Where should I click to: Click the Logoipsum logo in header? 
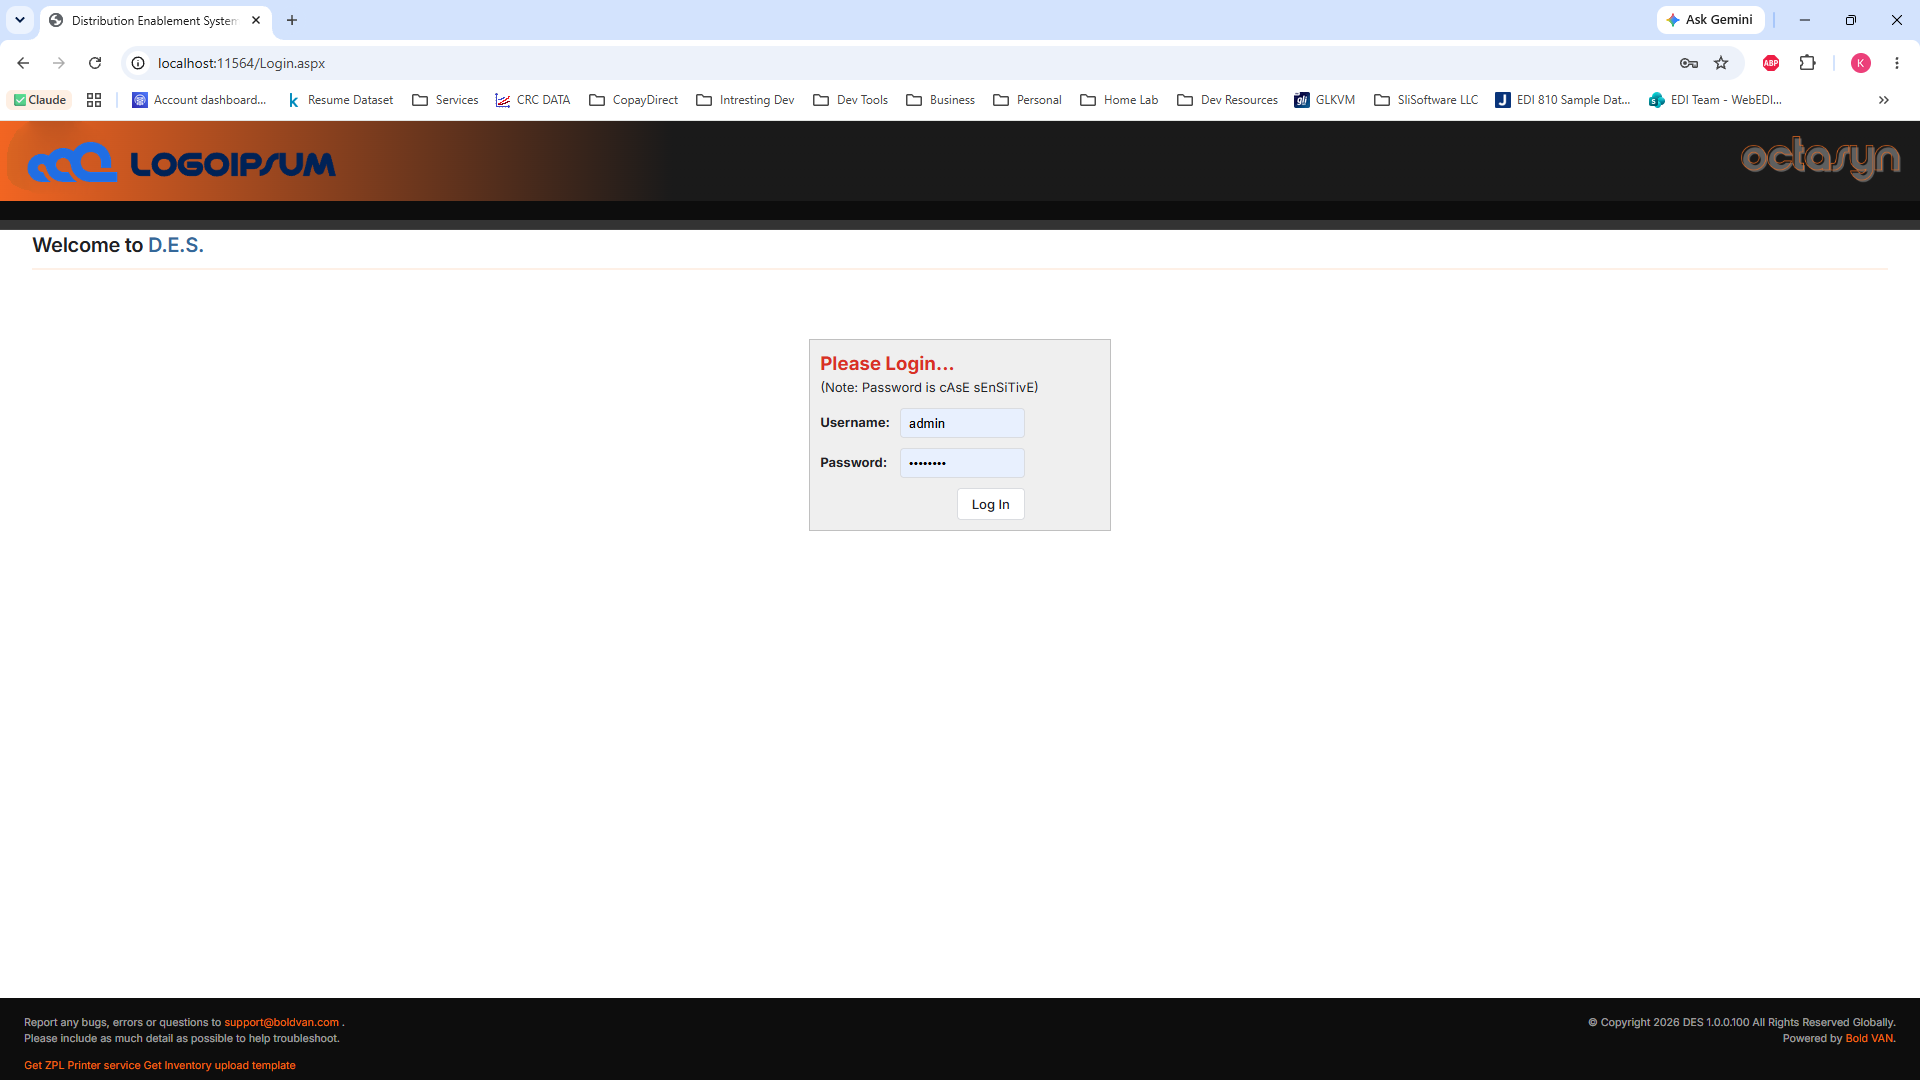181,162
